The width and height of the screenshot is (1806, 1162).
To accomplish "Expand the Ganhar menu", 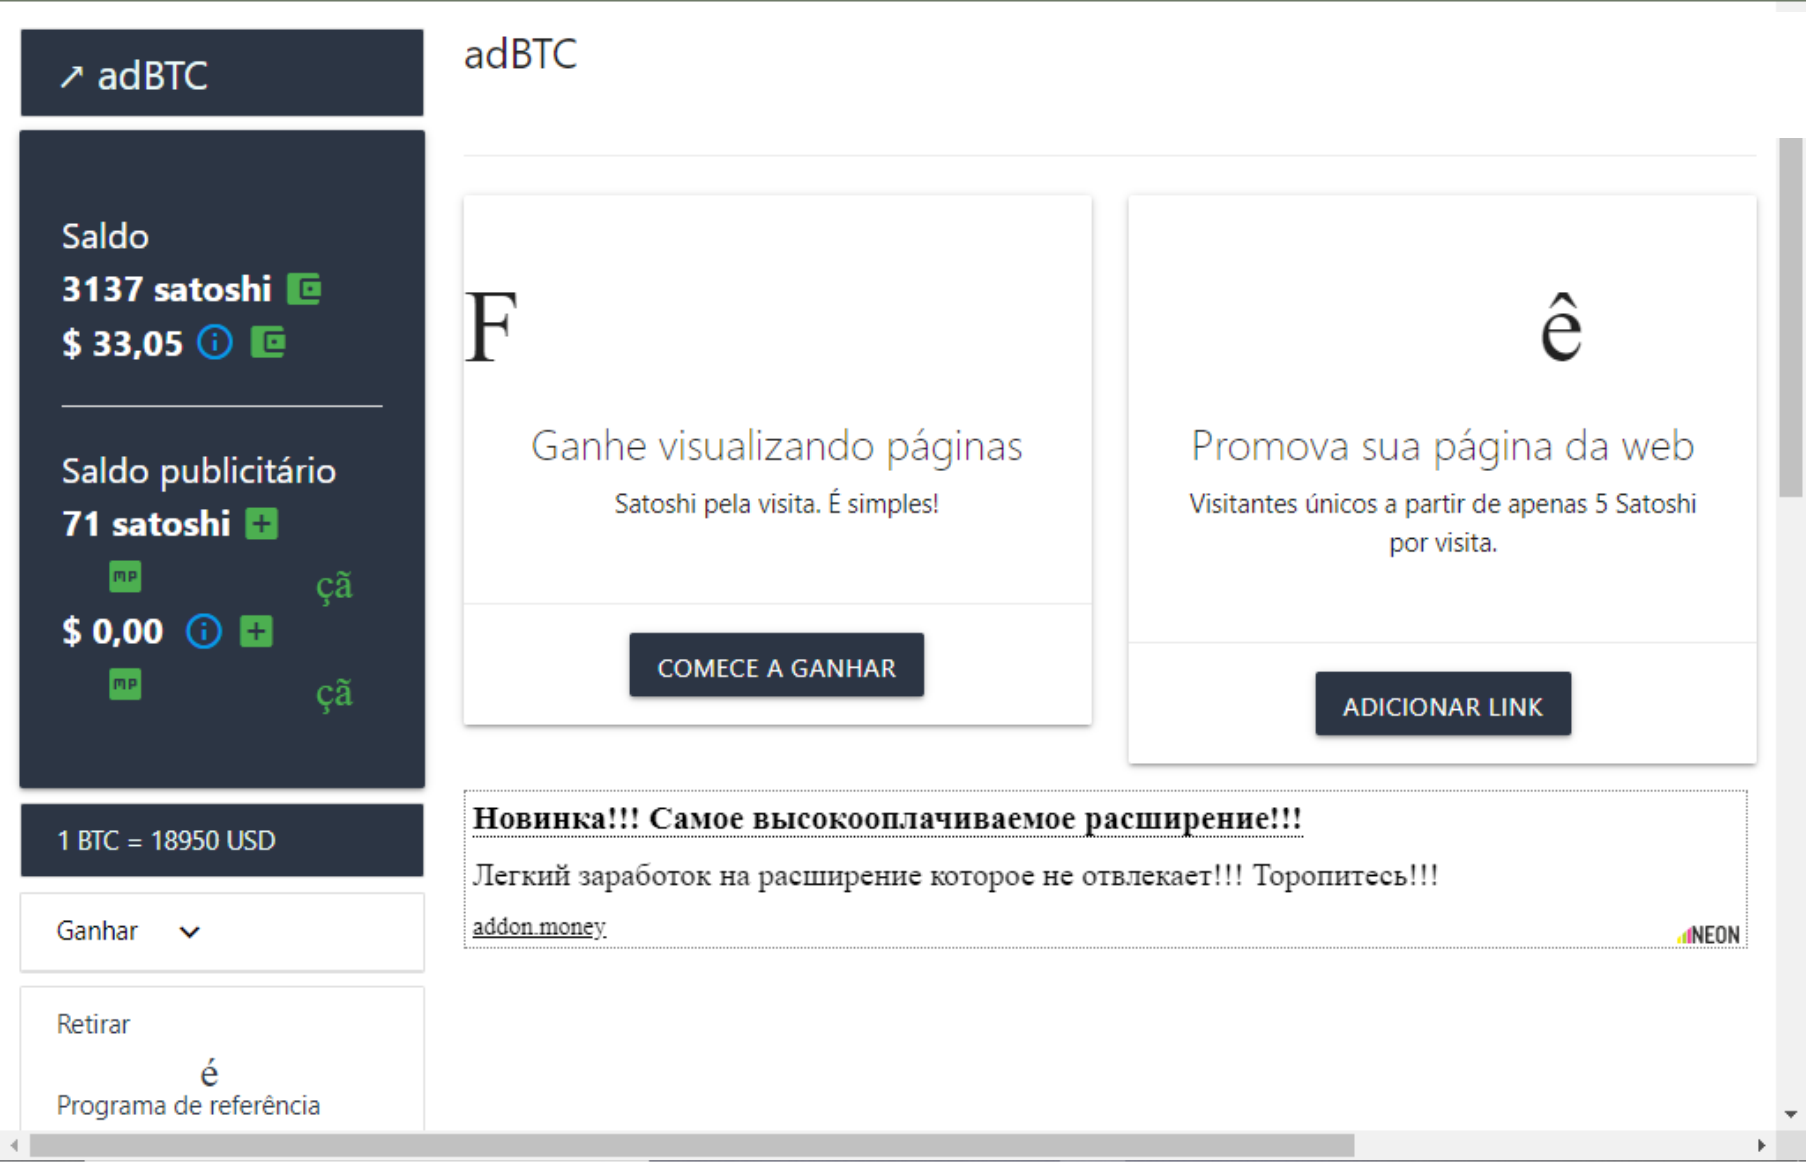I will coord(222,931).
